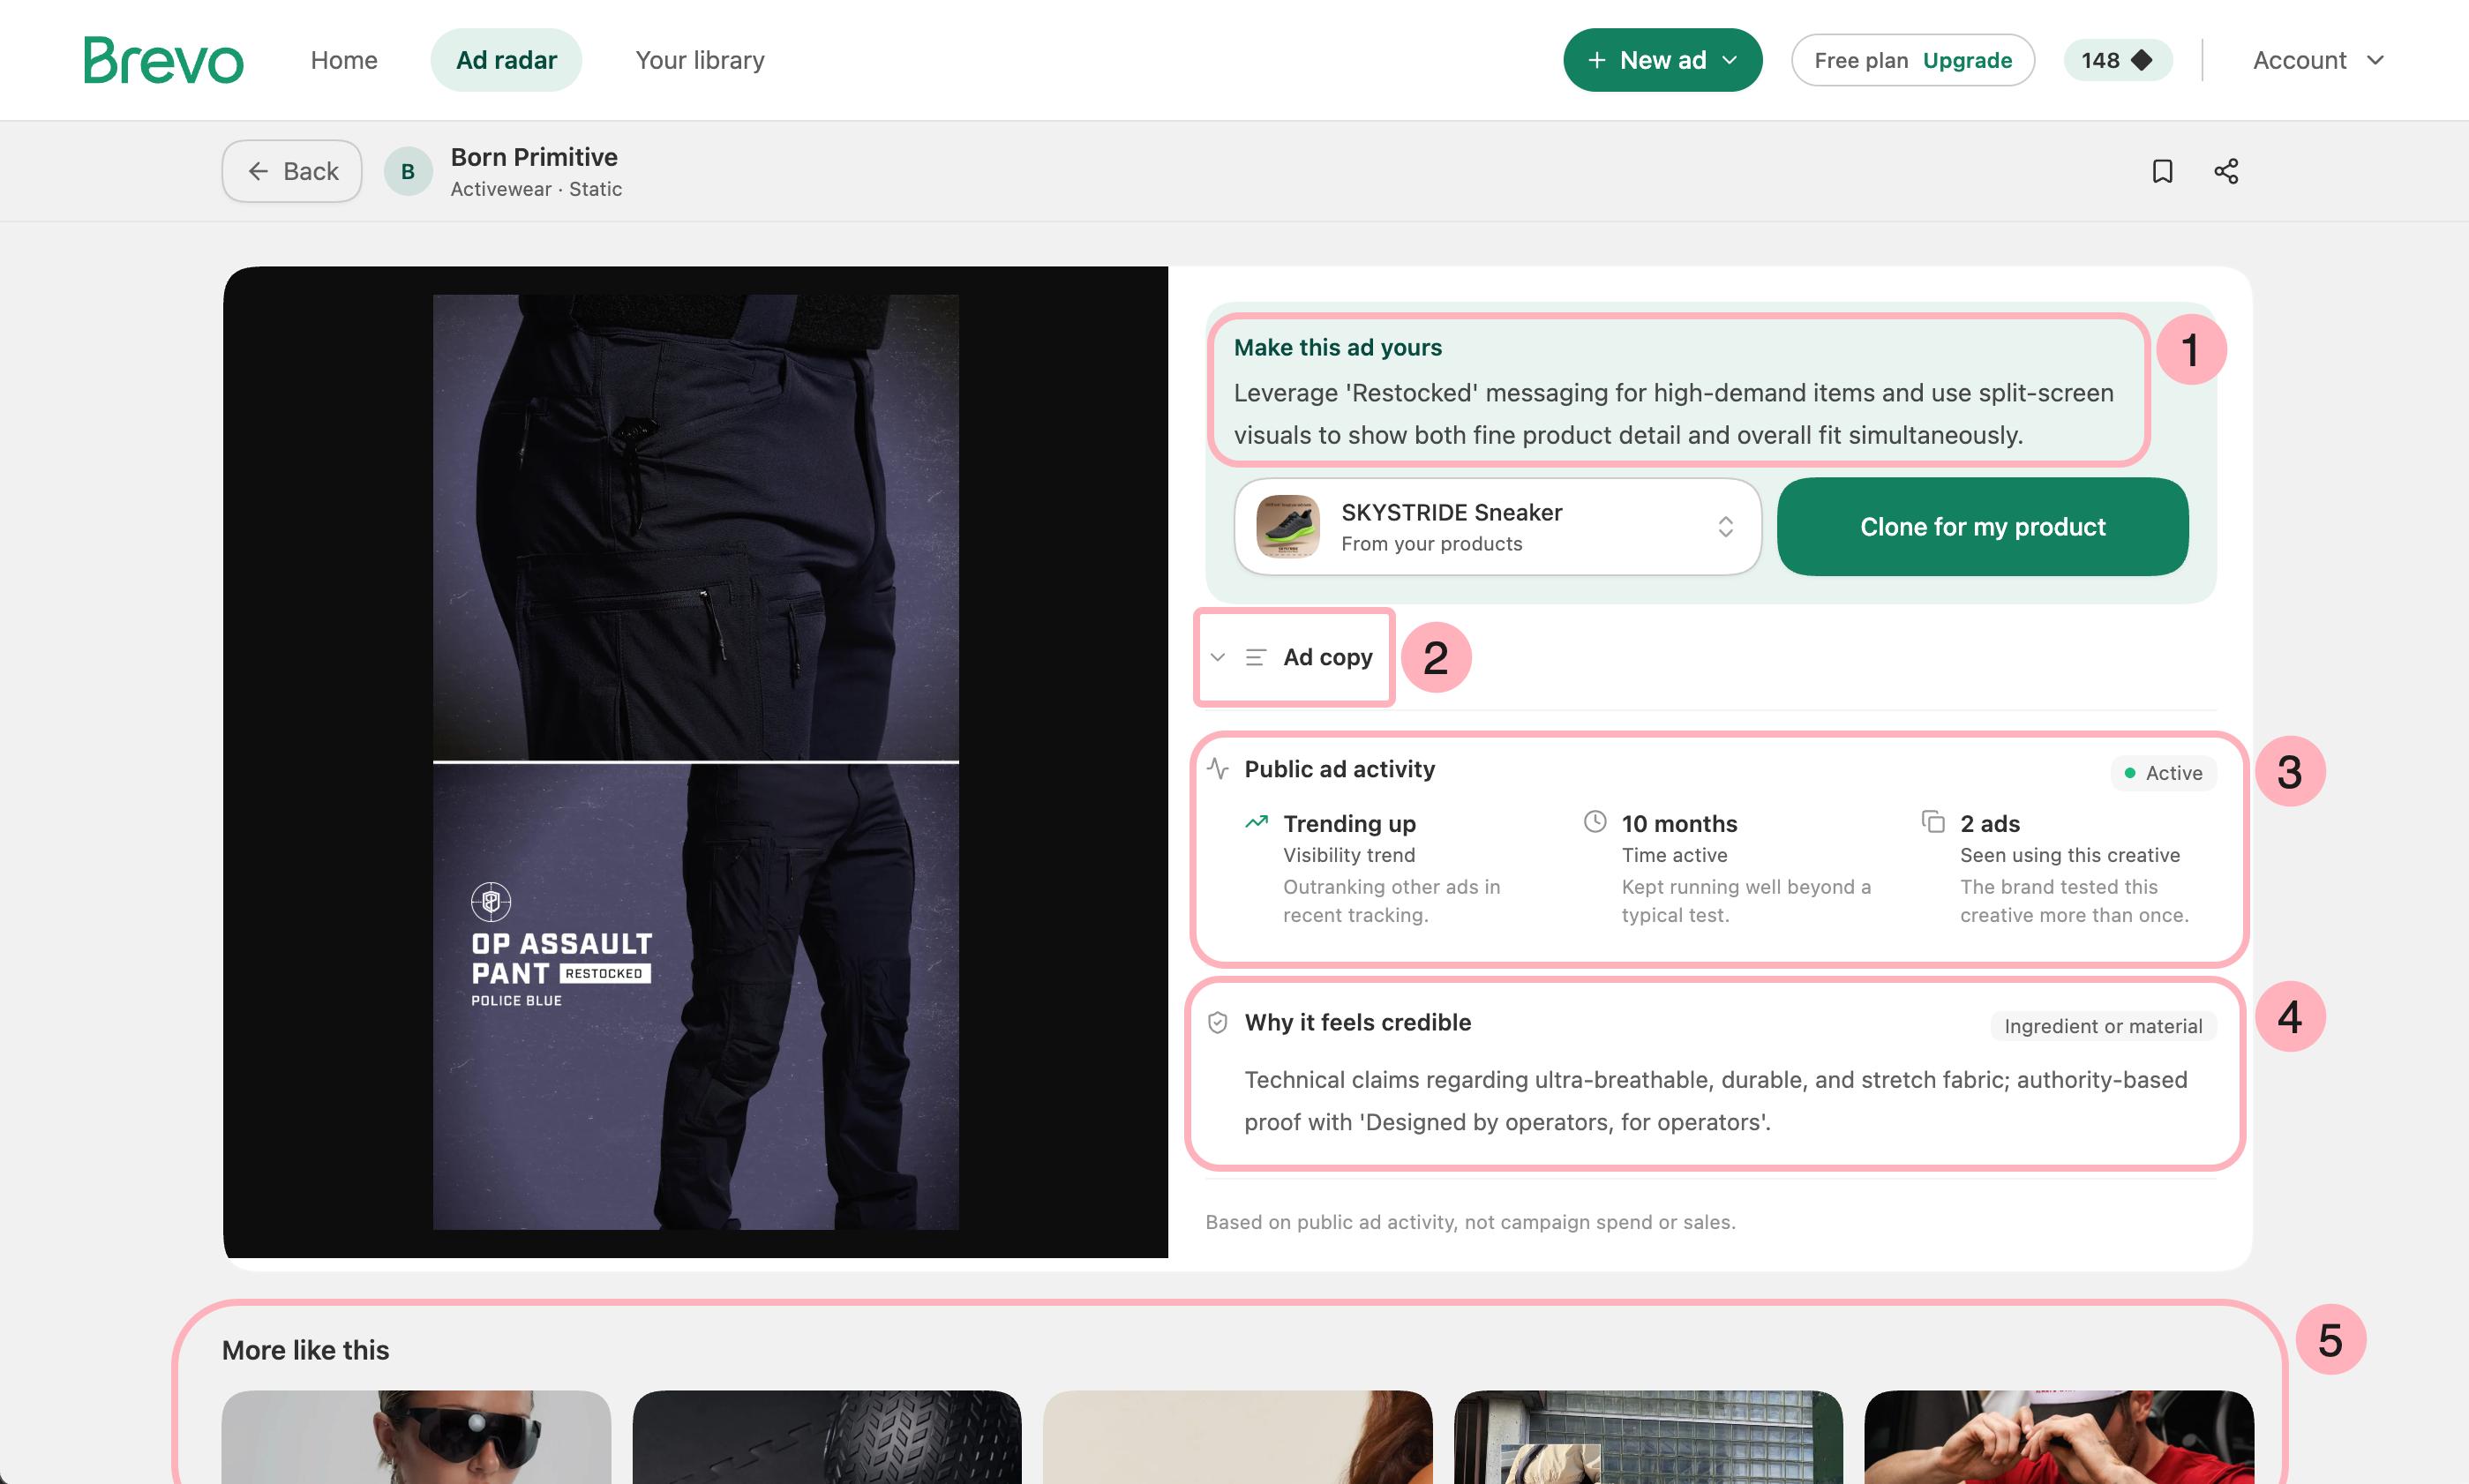Click the Brevo logo
Image resolution: width=2469 pixels, height=1484 pixels.
click(x=163, y=60)
